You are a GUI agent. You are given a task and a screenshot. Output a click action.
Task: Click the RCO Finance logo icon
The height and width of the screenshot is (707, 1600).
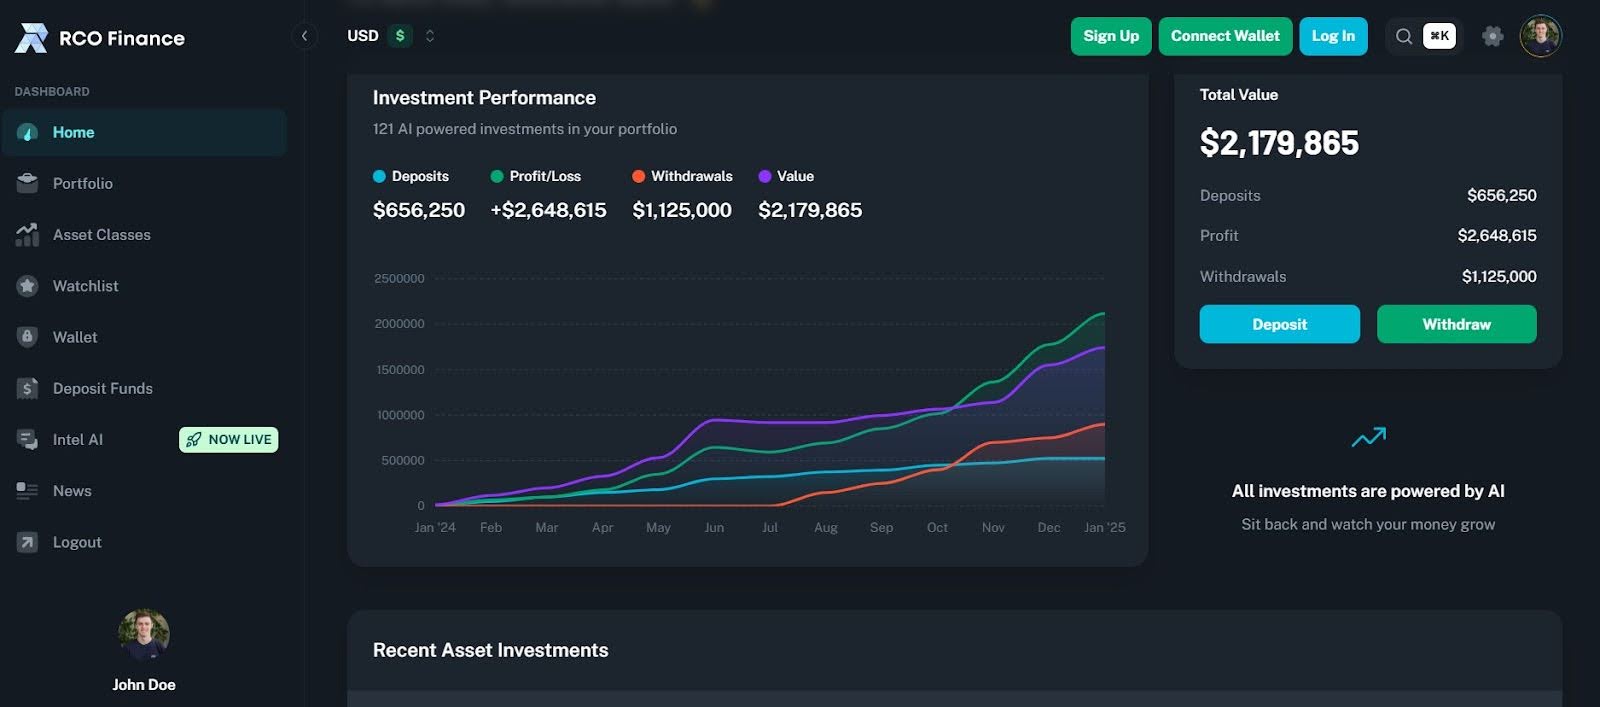(x=31, y=38)
